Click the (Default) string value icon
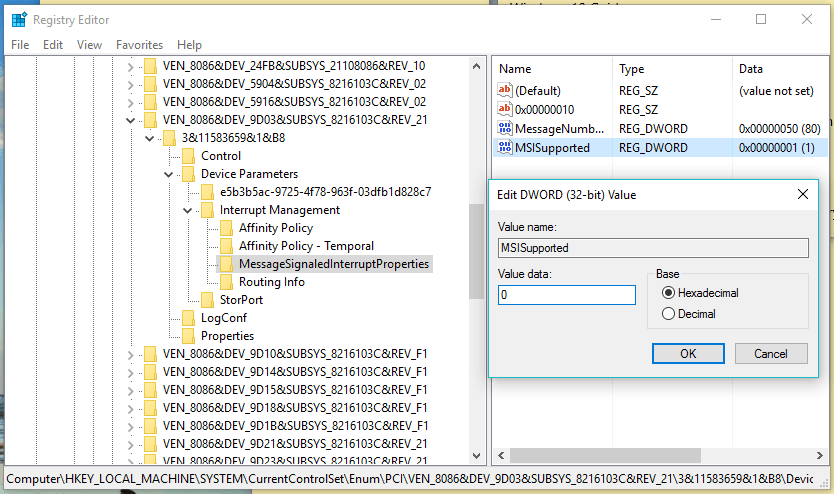Viewport: 834px width, 494px height. [505, 91]
